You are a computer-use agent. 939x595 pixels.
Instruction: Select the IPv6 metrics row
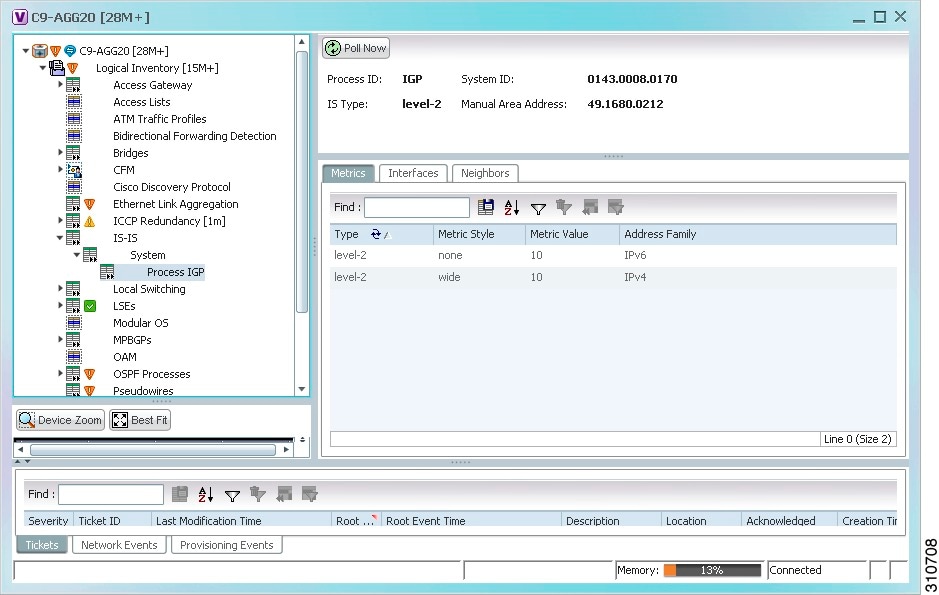(613, 255)
